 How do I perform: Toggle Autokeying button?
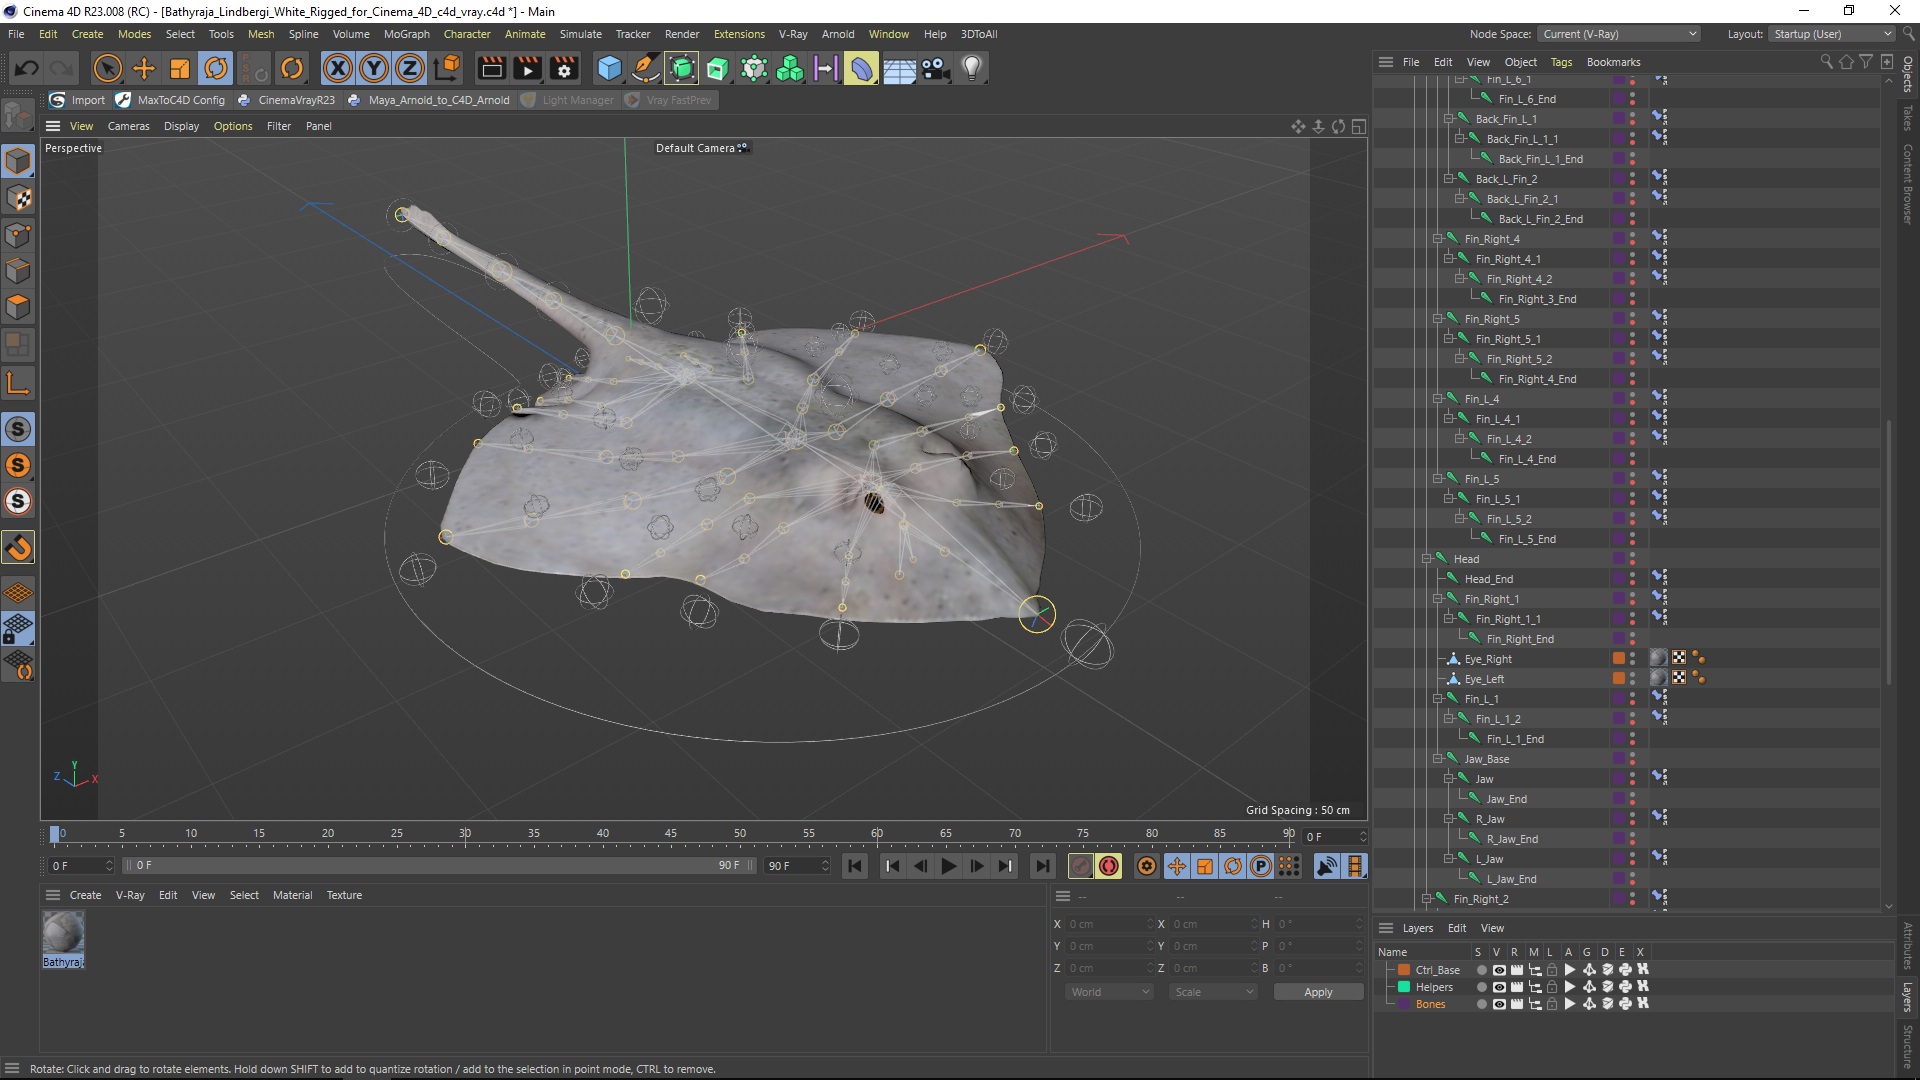pyautogui.click(x=1109, y=866)
